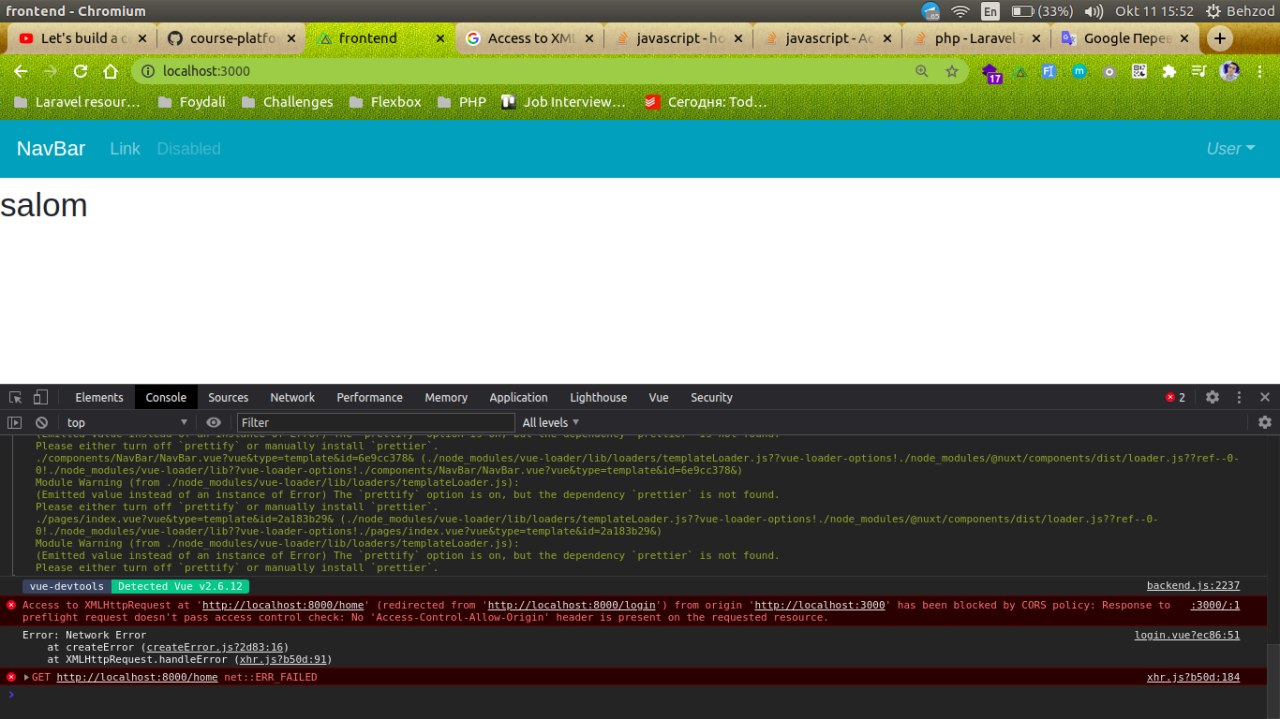Clear the console with the ban icon

point(42,423)
